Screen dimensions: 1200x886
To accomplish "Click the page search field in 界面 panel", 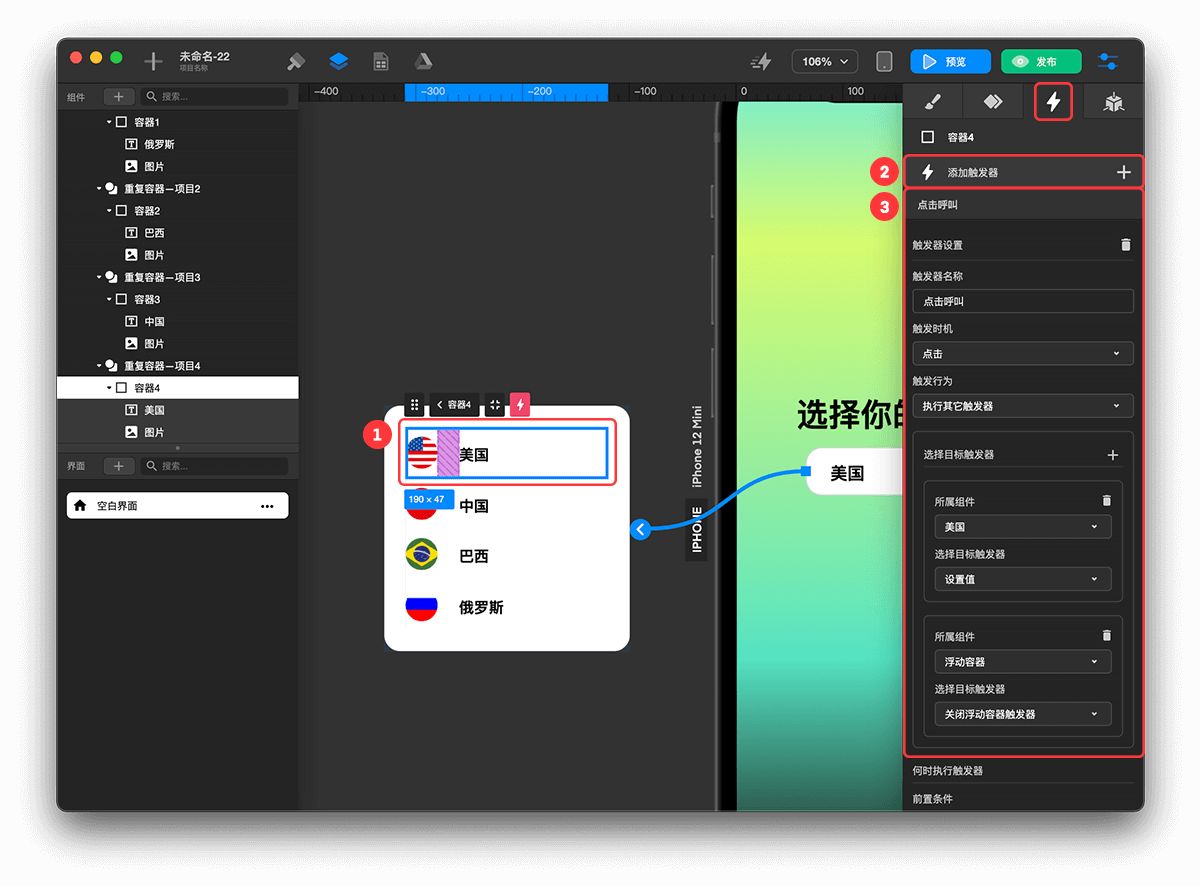I will point(215,466).
